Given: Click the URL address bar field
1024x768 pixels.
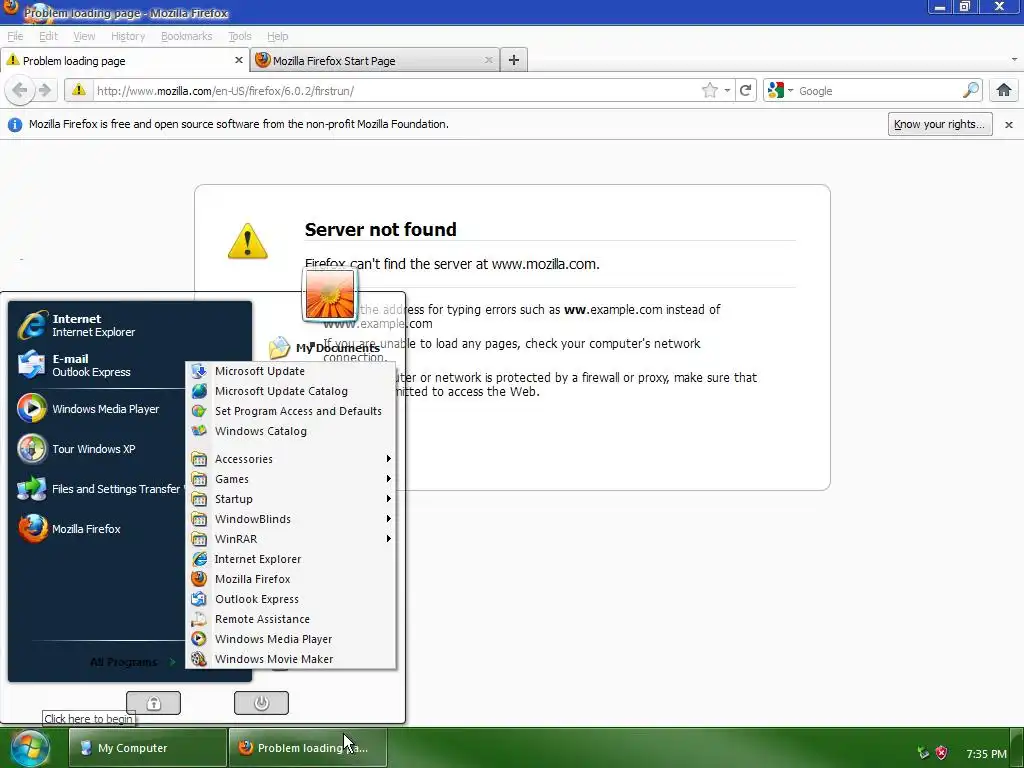Looking at the screenshot, I should (x=395, y=91).
